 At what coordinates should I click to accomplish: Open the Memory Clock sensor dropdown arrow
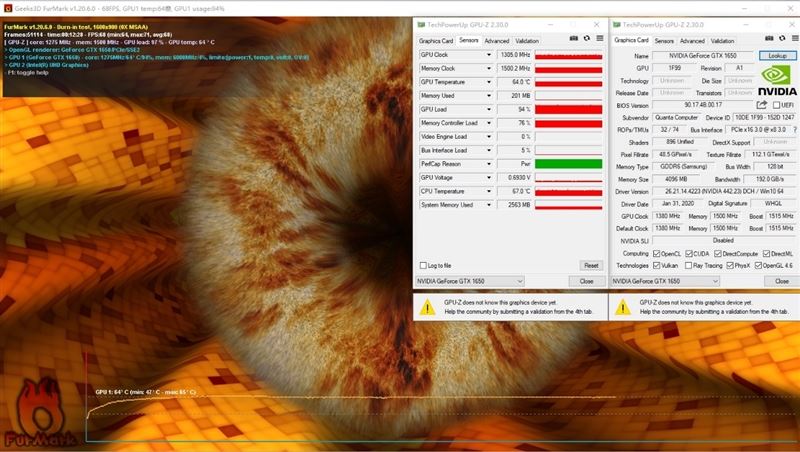489,68
